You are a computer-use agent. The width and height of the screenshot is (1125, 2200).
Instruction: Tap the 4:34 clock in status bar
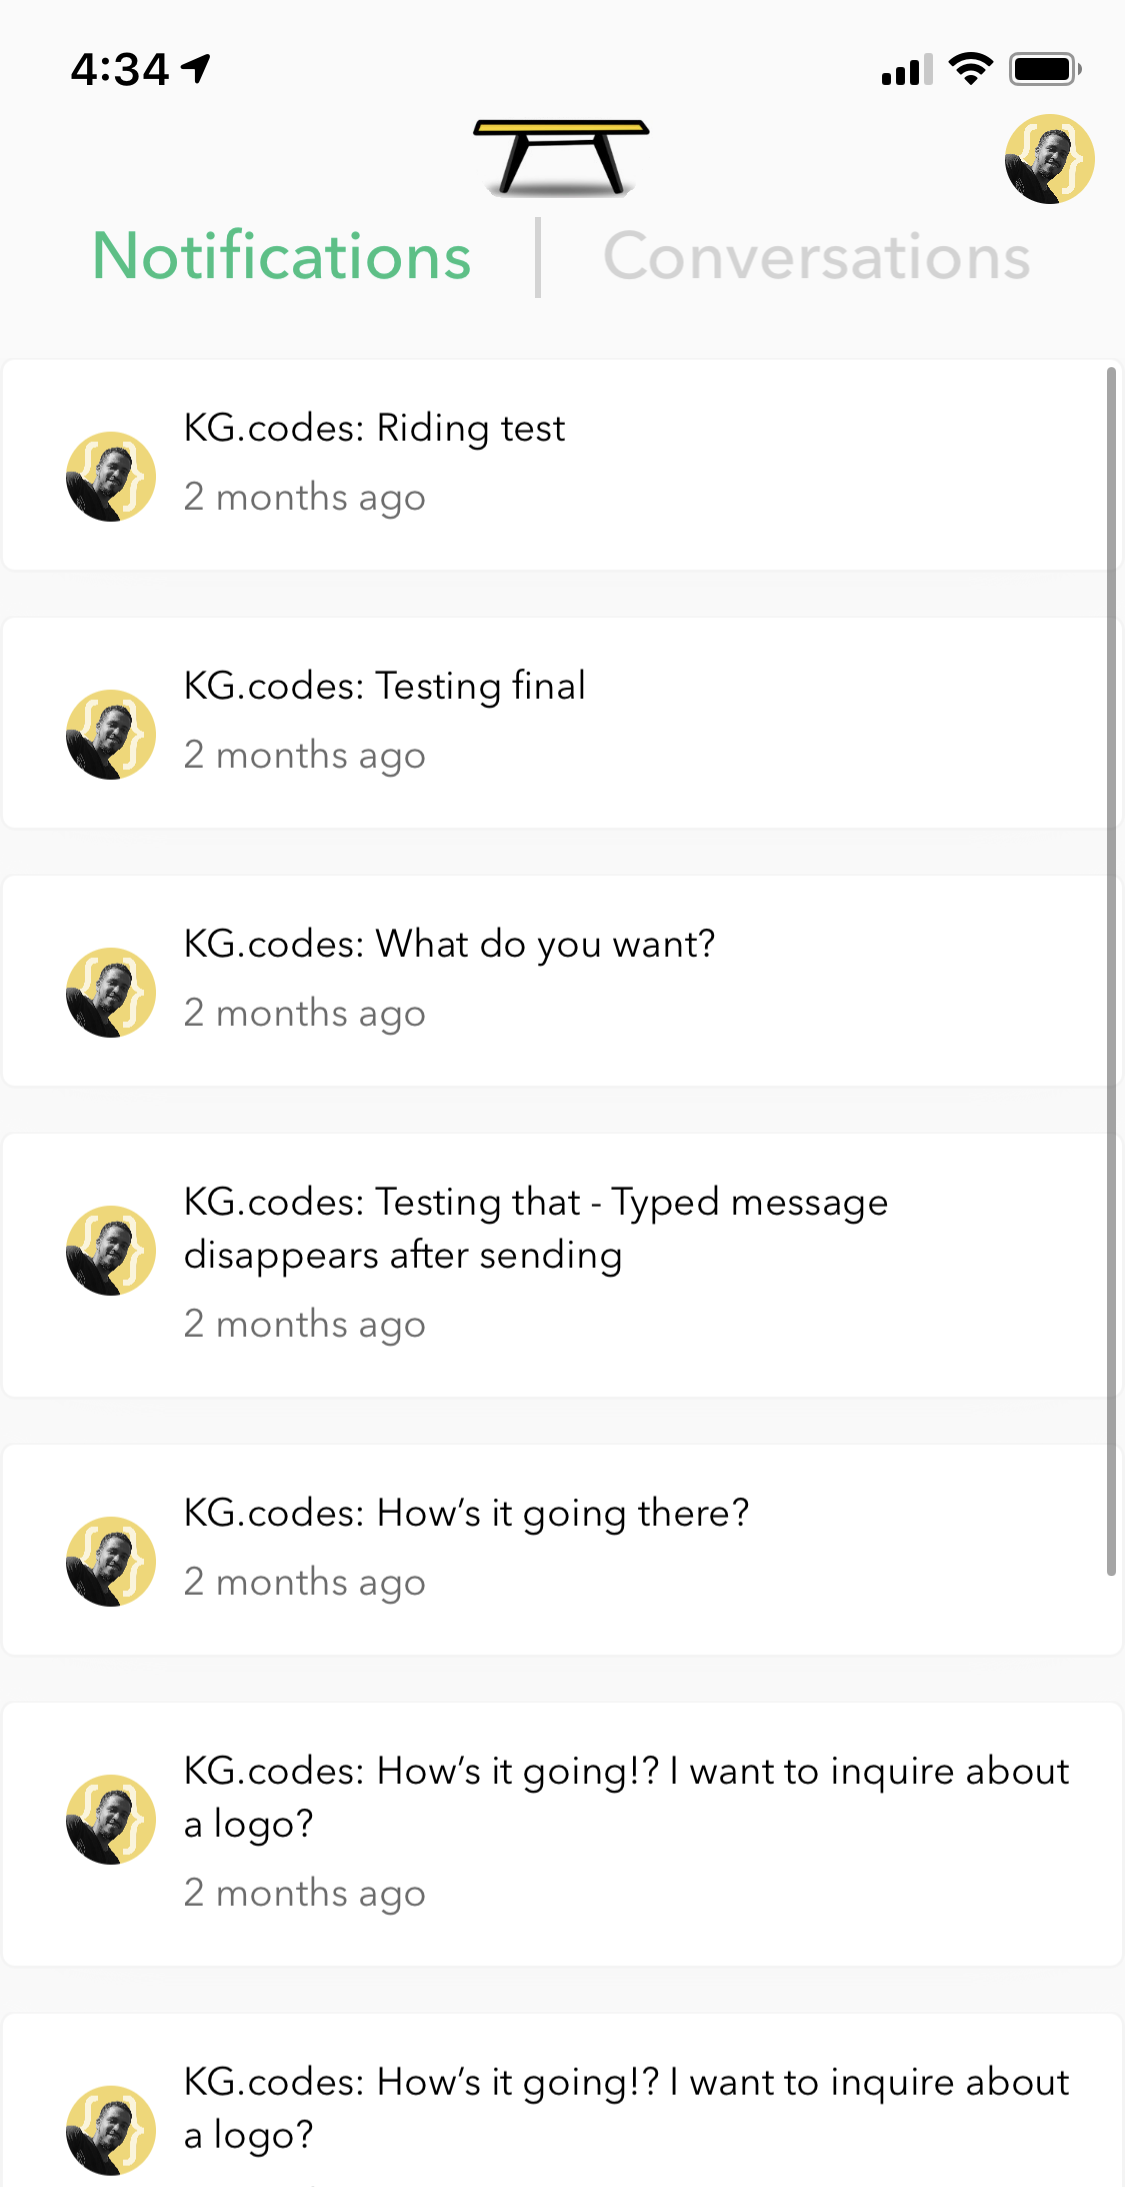pos(120,70)
